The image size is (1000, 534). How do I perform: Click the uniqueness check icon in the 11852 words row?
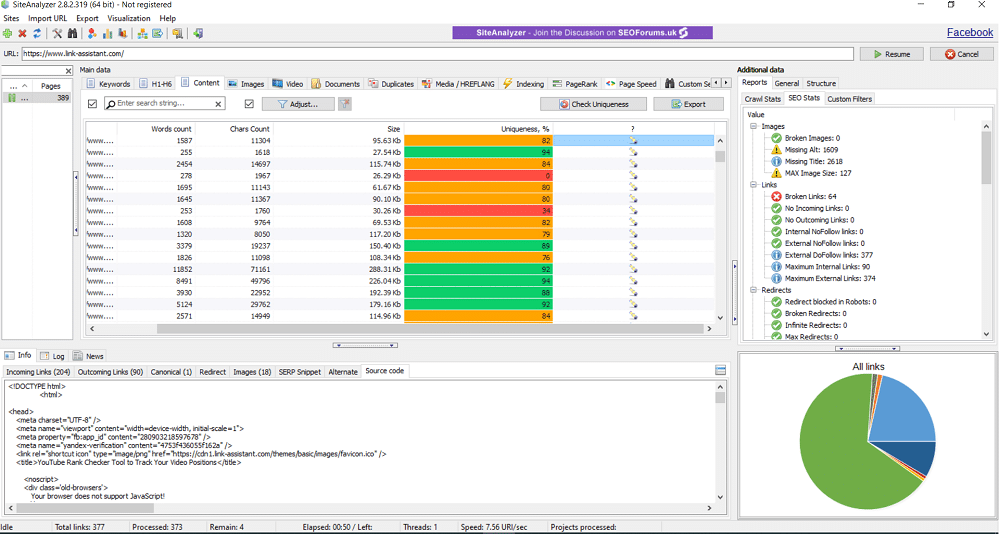click(x=633, y=269)
